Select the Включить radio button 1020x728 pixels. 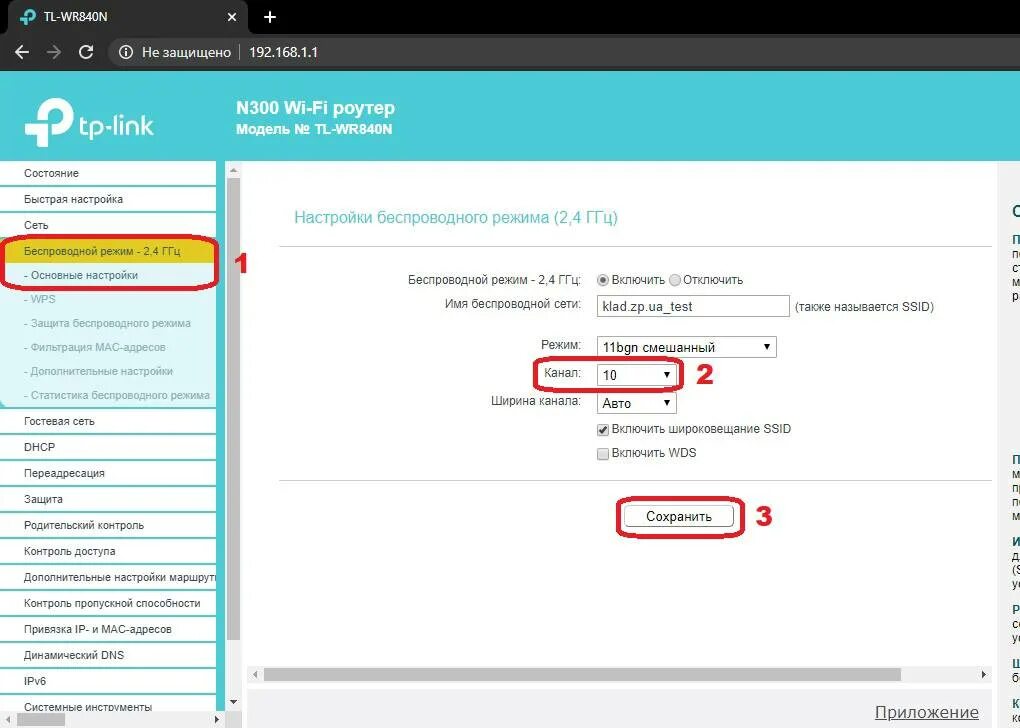tap(602, 280)
